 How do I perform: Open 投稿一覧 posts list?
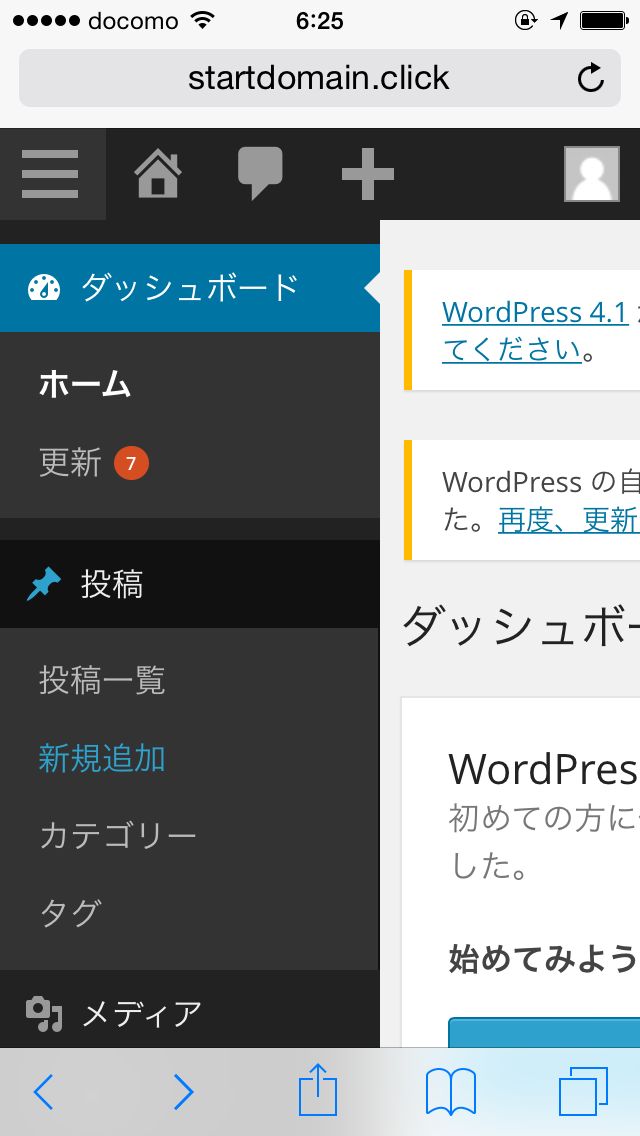(102, 681)
